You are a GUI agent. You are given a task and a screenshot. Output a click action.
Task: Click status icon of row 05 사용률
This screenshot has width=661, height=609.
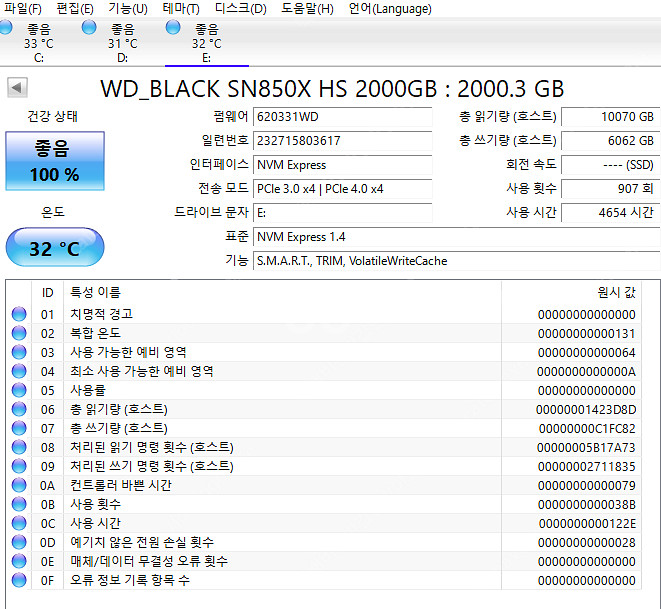click(19, 390)
